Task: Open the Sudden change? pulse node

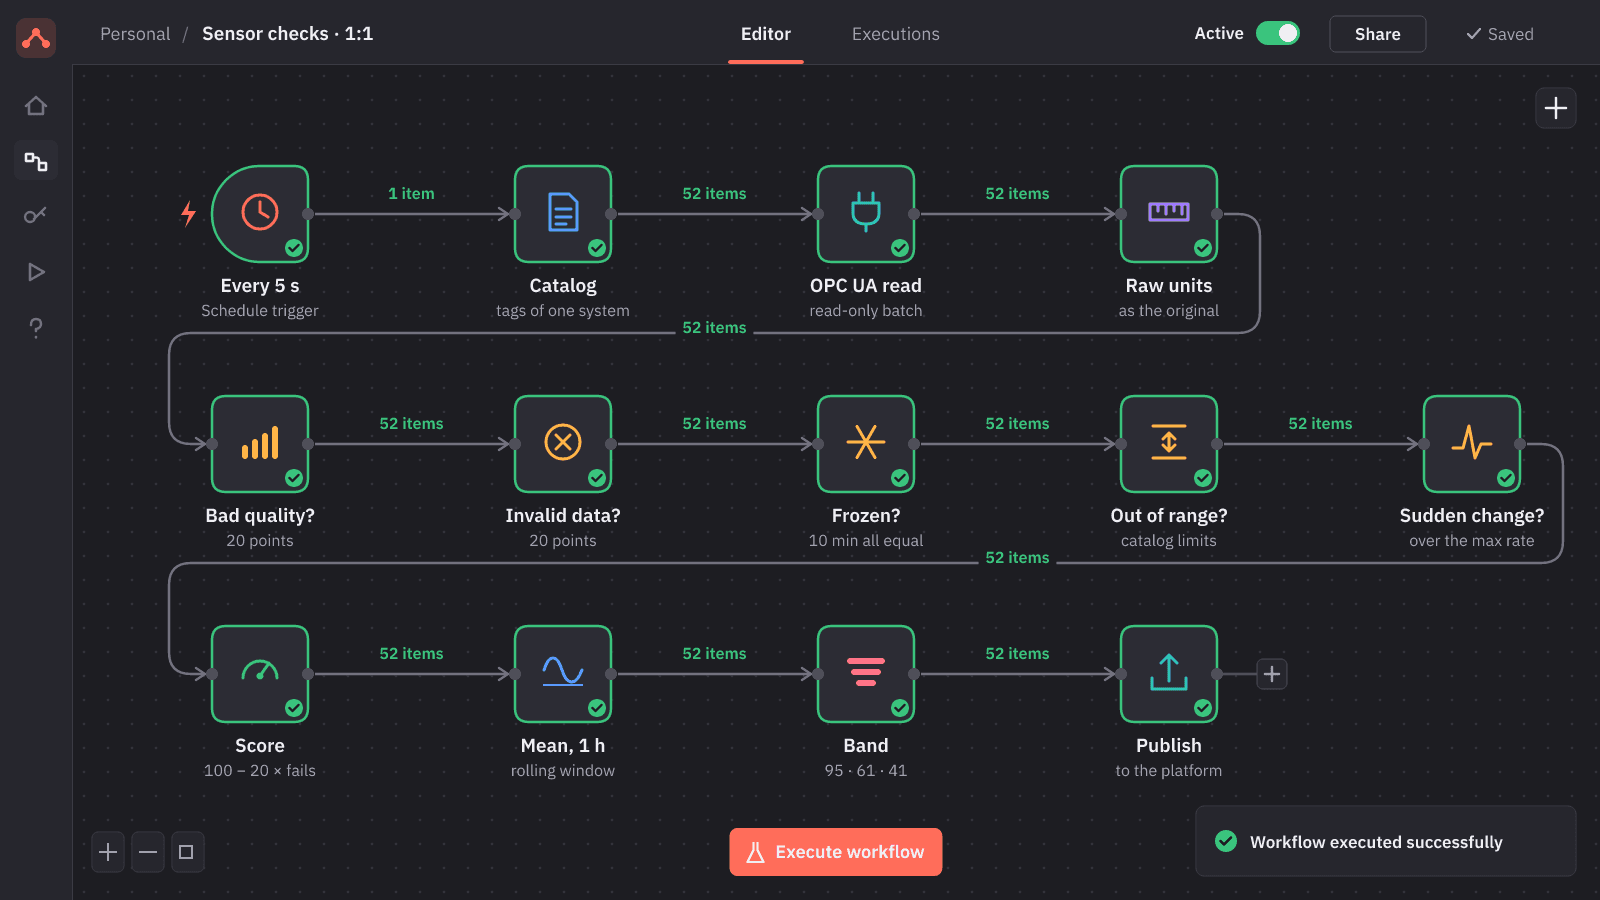Action: [x=1472, y=444]
